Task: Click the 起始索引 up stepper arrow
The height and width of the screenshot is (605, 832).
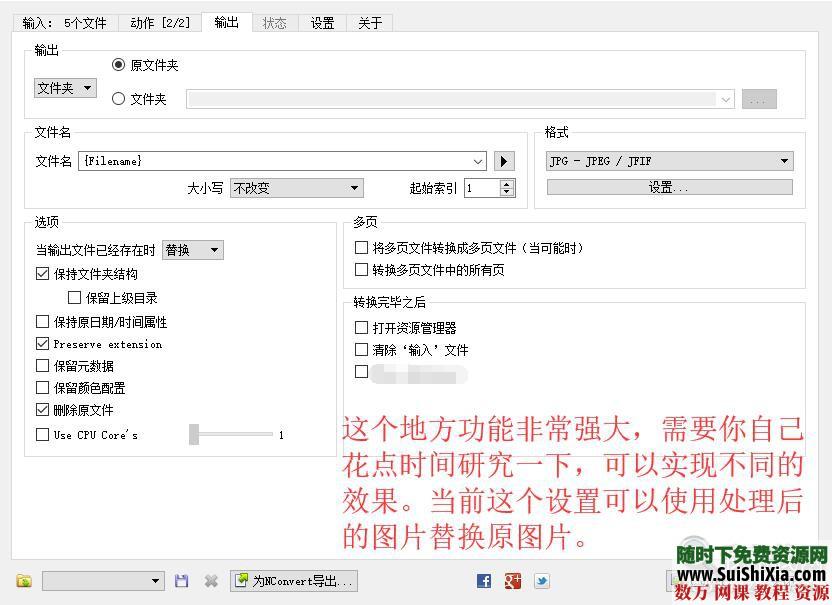Action: (508, 184)
